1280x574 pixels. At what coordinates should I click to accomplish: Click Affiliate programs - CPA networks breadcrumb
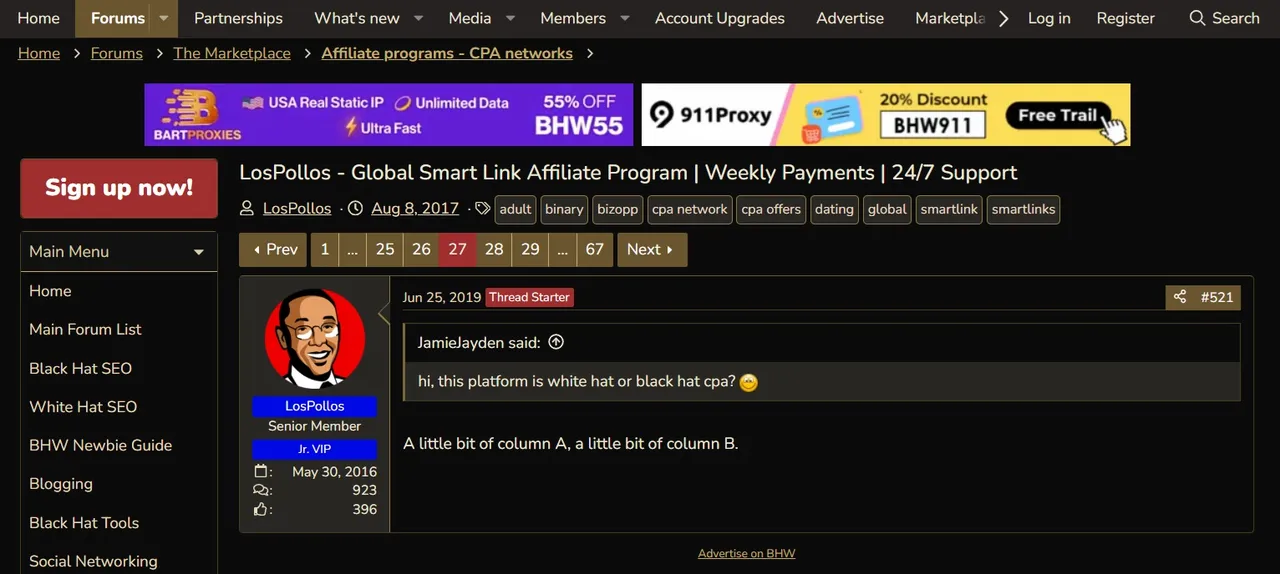pos(447,53)
